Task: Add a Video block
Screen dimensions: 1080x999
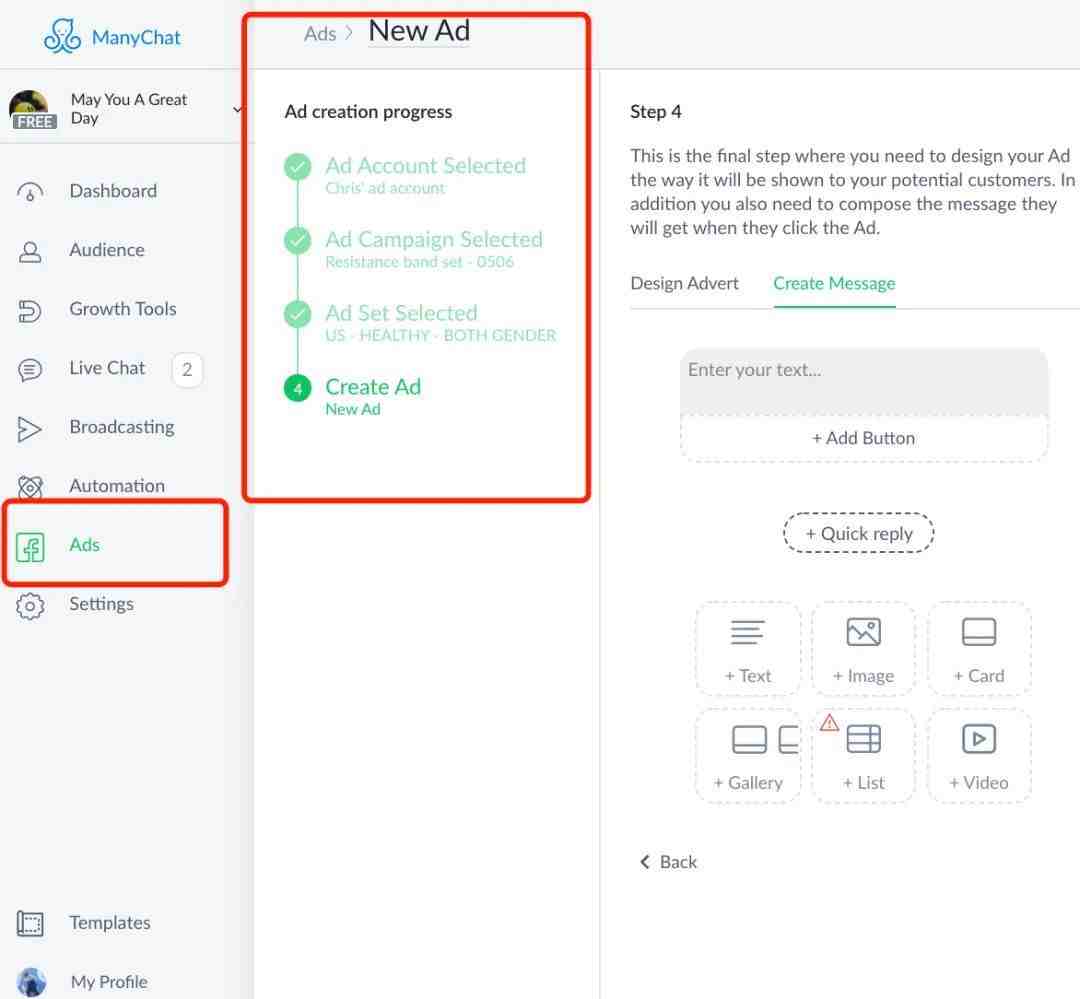Action: pyautogui.click(x=979, y=756)
